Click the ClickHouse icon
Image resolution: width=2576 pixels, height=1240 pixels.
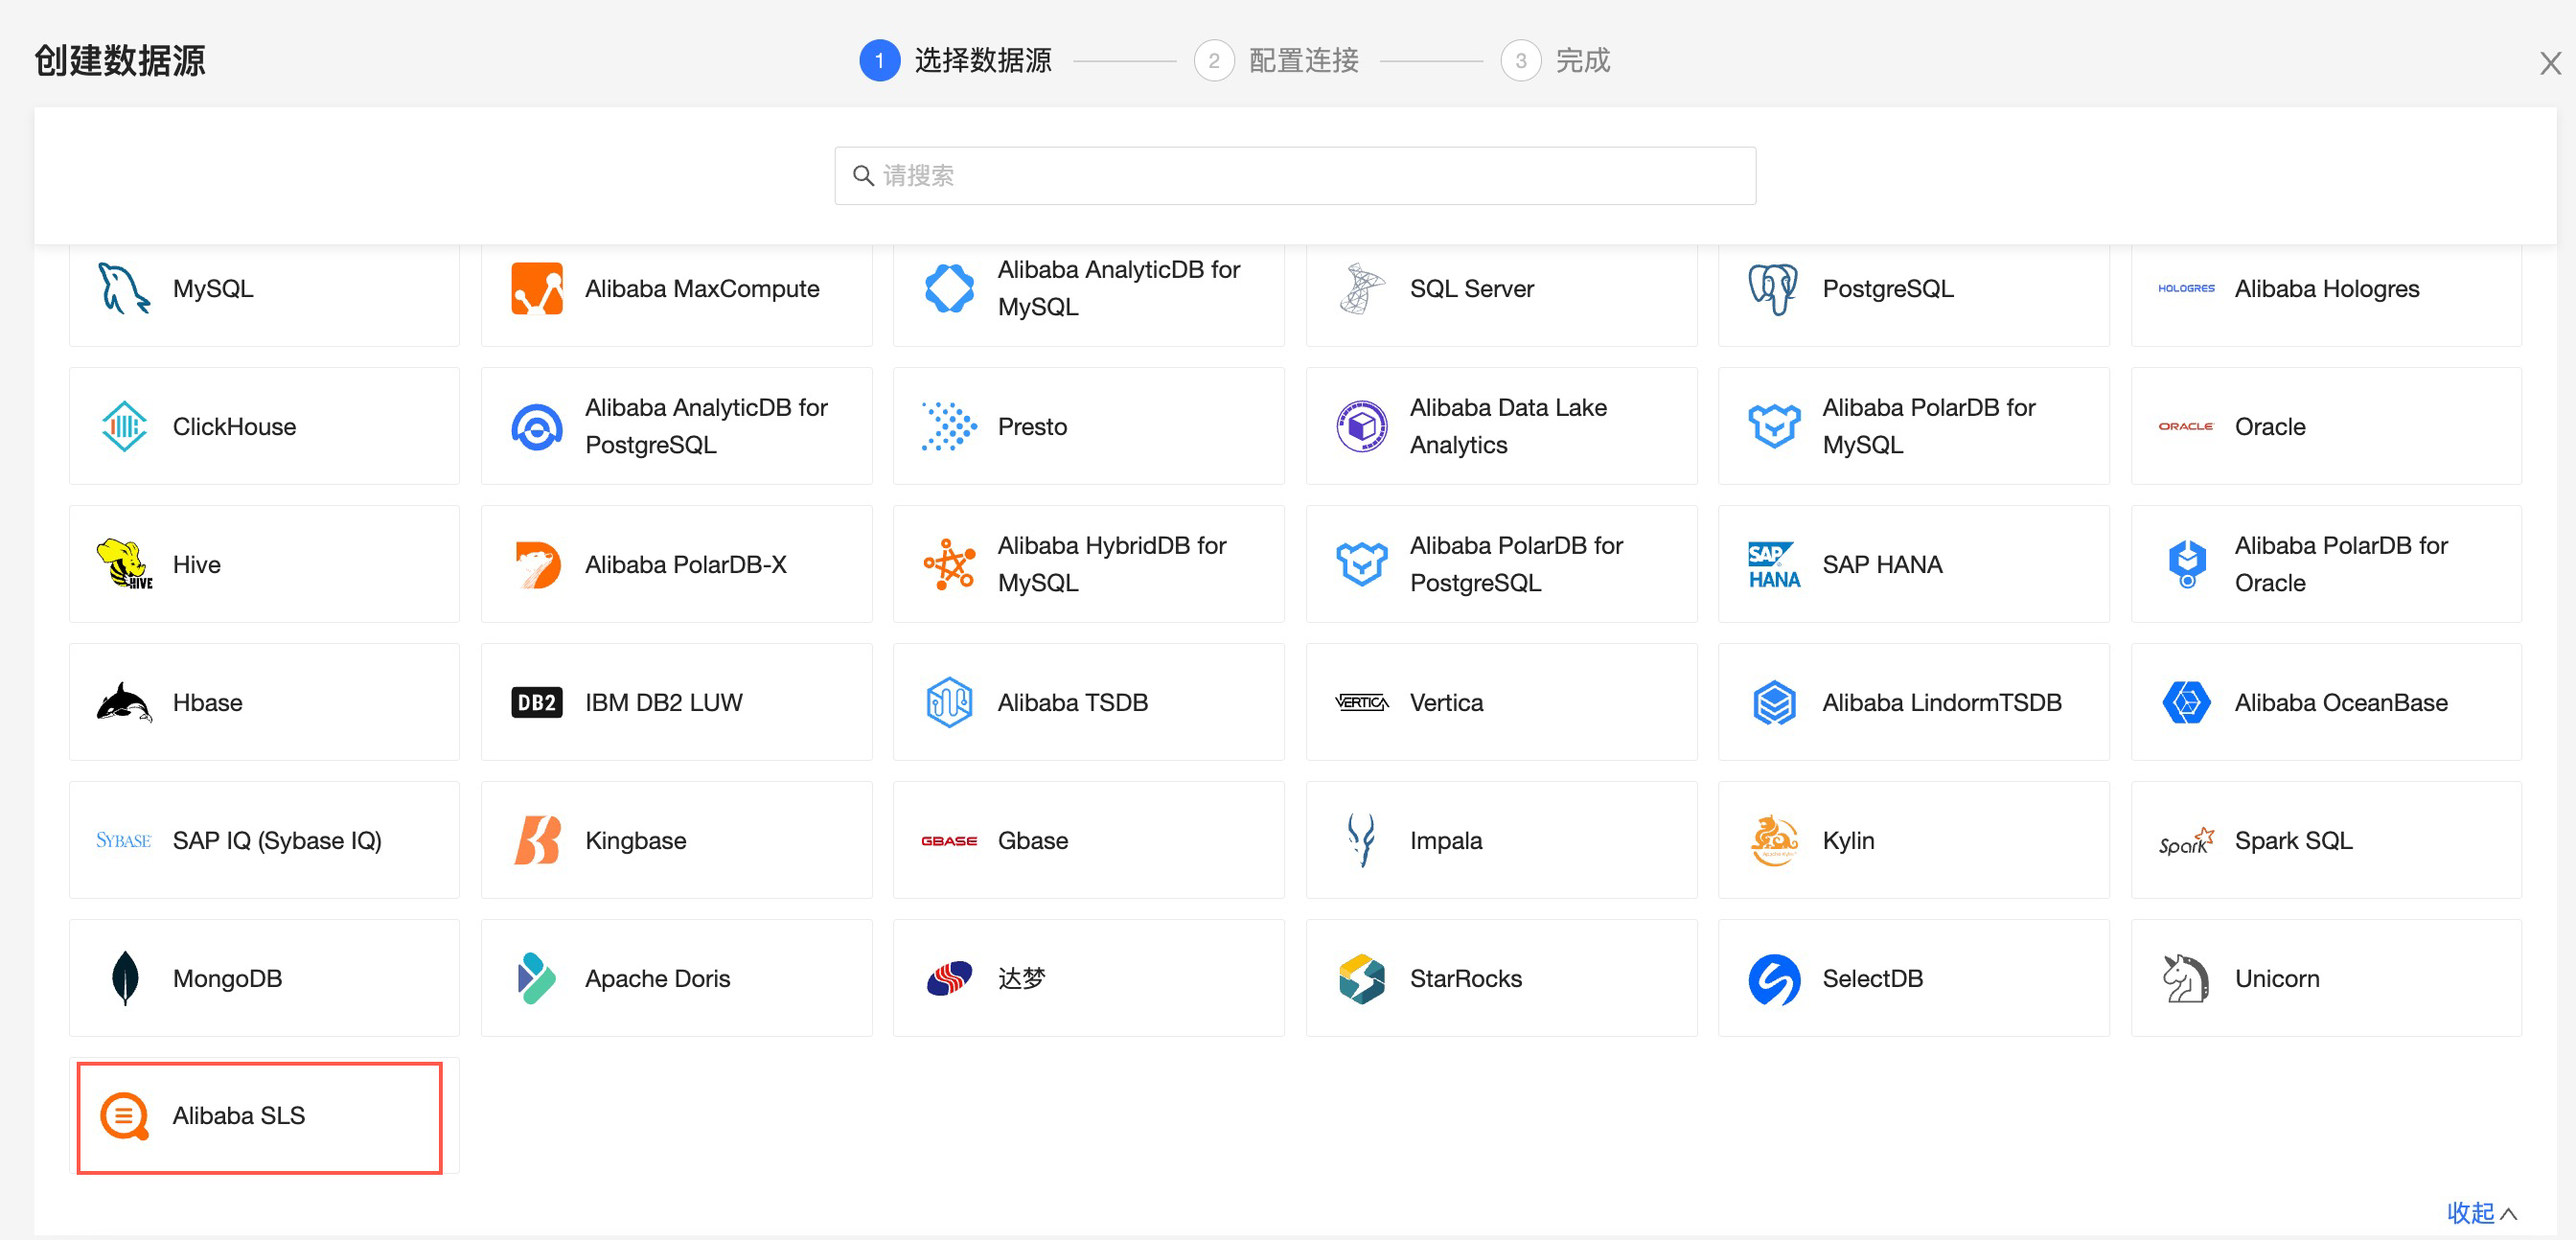point(124,426)
